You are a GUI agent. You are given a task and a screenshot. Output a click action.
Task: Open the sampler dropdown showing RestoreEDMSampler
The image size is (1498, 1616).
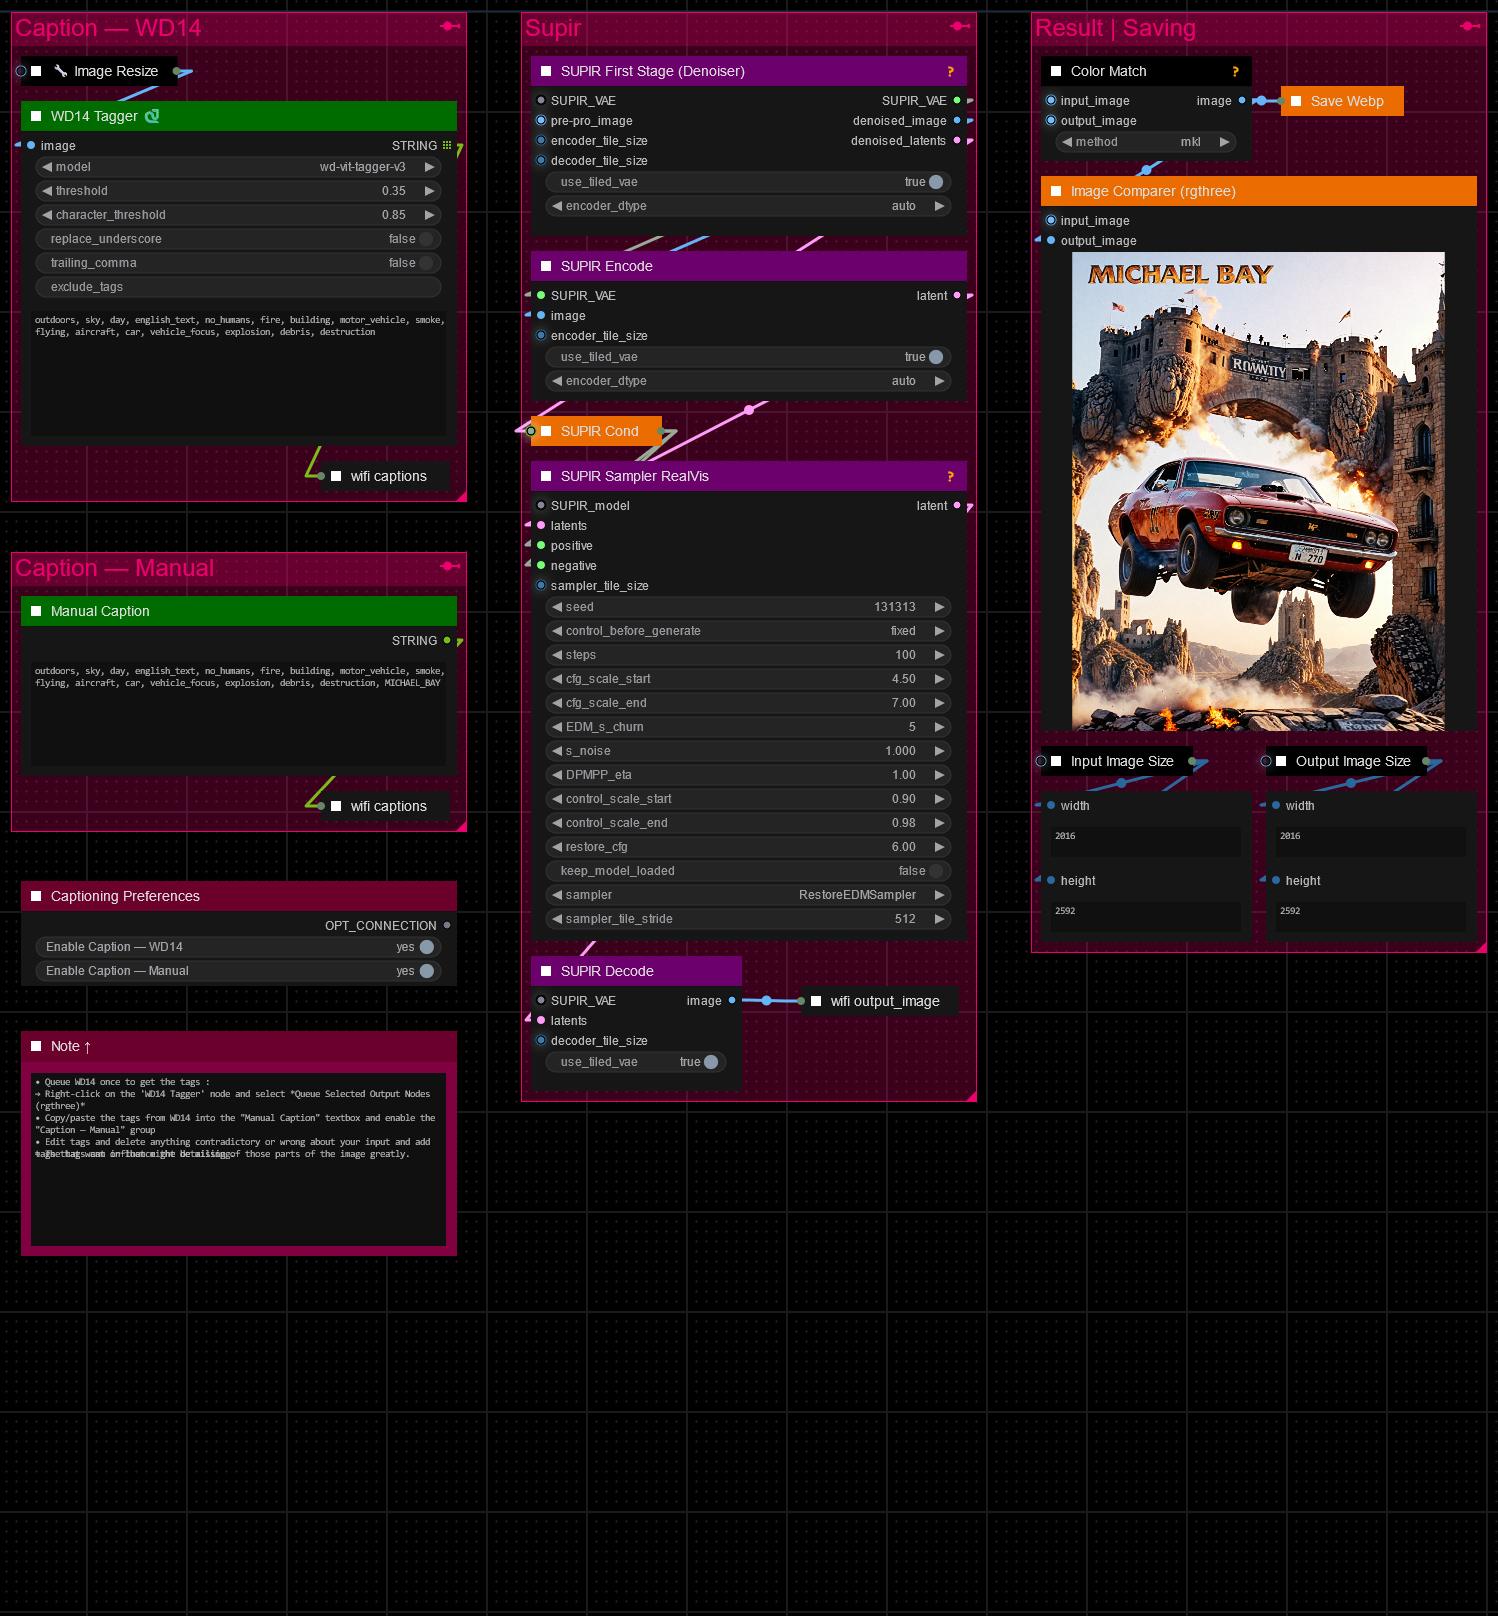750,895
